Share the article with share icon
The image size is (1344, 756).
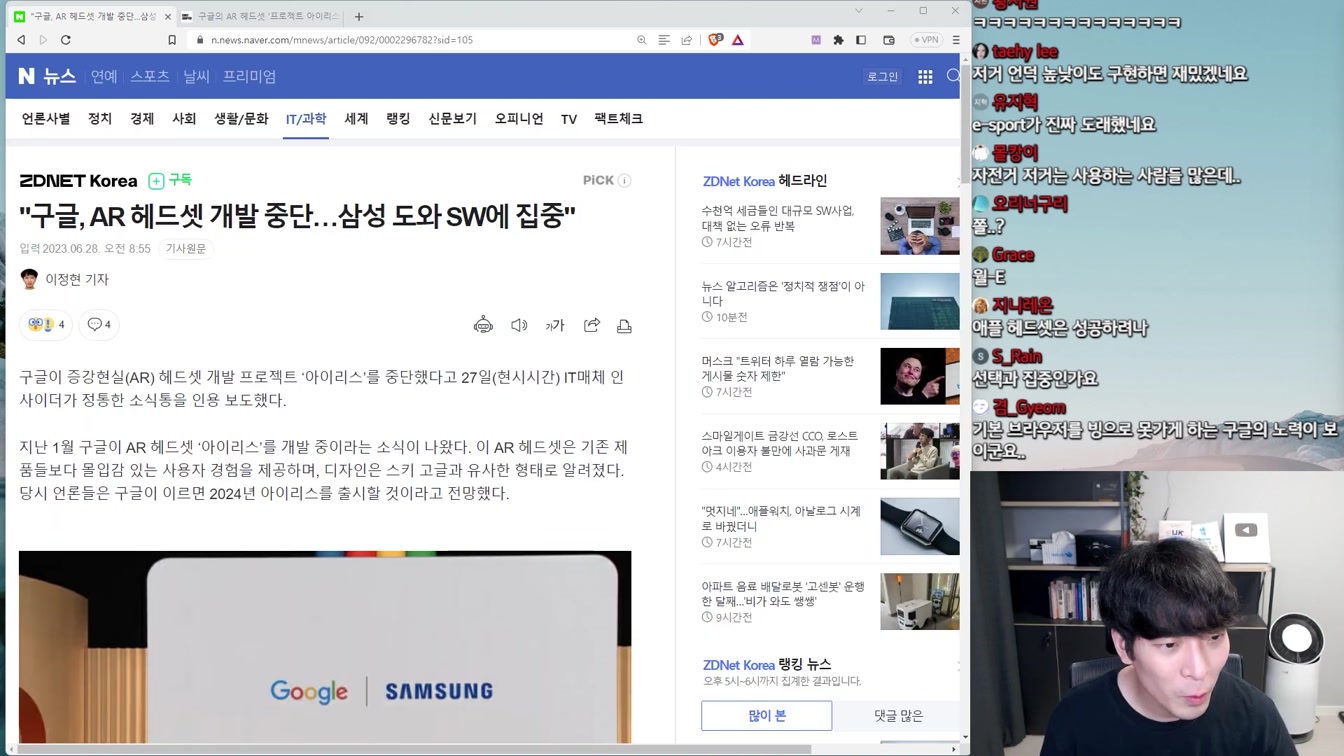(x=592, y=325)
